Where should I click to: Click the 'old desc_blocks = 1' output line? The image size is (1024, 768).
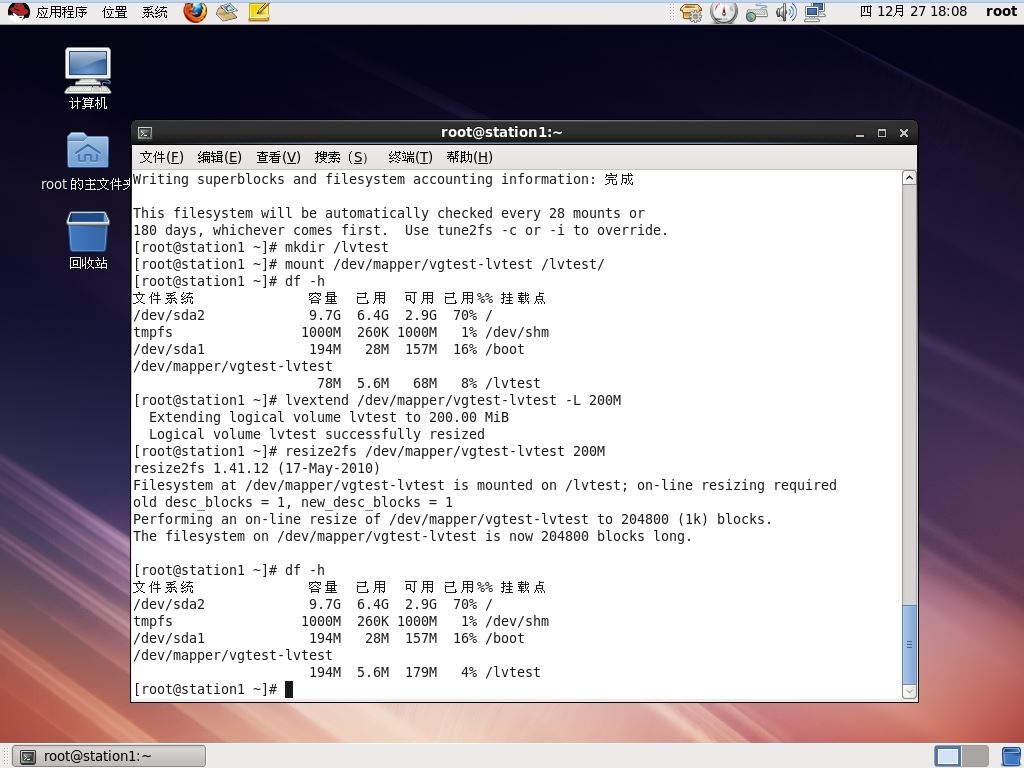293,502
